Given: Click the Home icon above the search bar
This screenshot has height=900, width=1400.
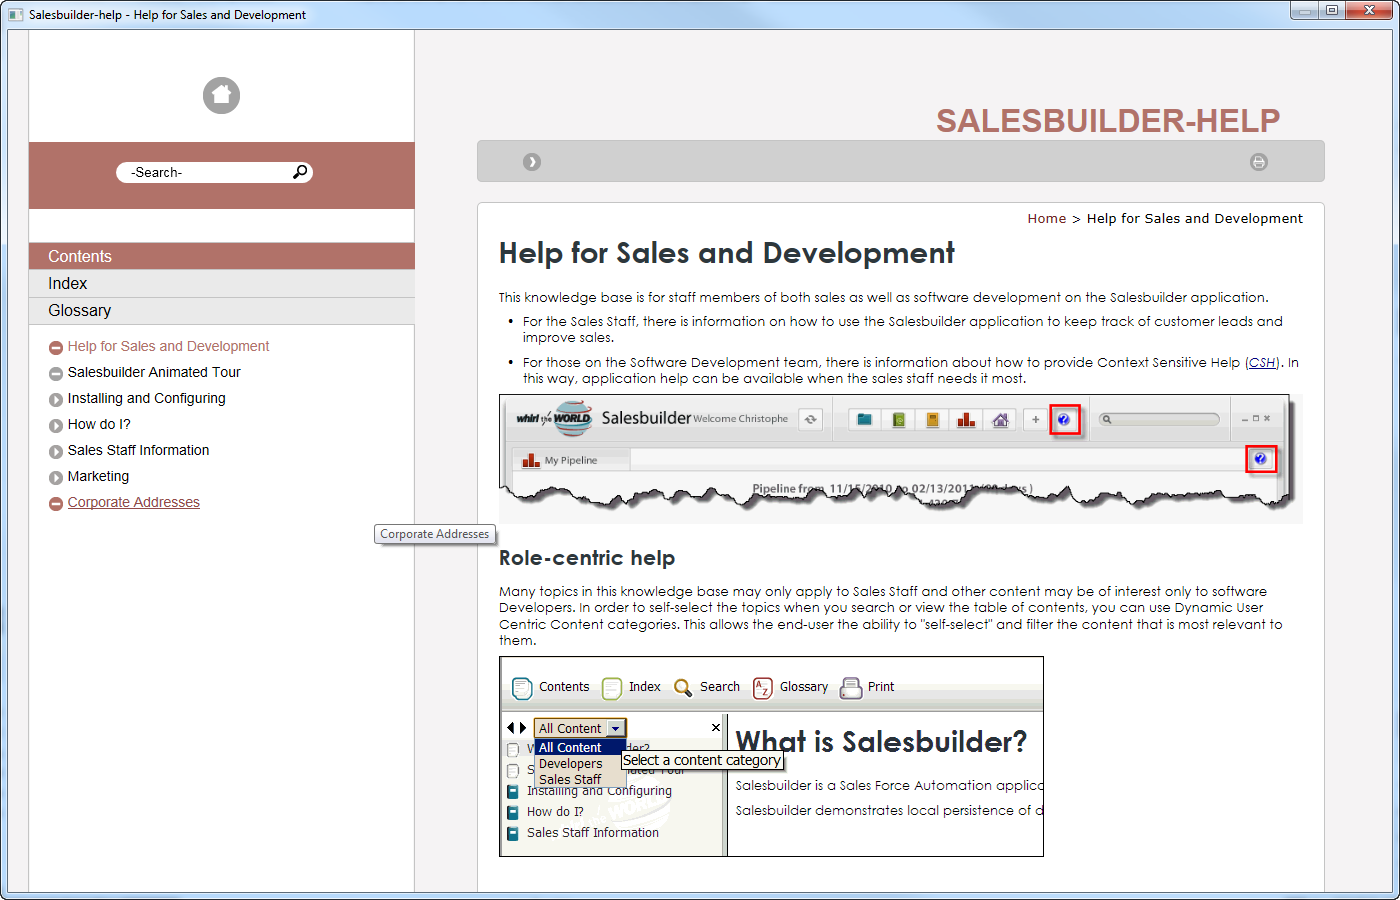Looking at the screenshot, I should (x=221, y=96).
